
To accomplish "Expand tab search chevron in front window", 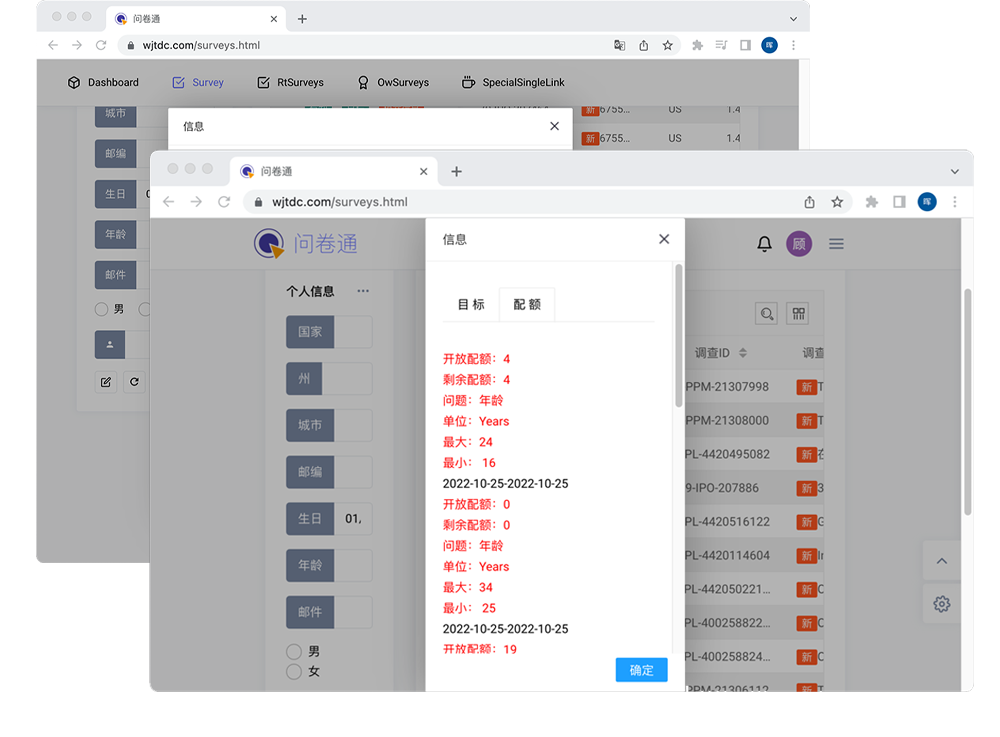I will (x=955, y=171).
